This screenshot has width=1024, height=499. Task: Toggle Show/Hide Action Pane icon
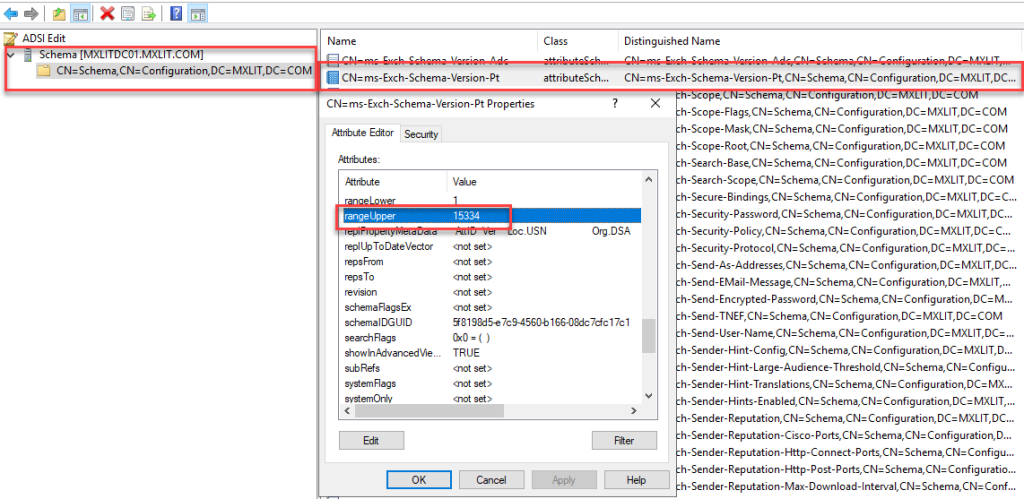click(x=197, y=14)
